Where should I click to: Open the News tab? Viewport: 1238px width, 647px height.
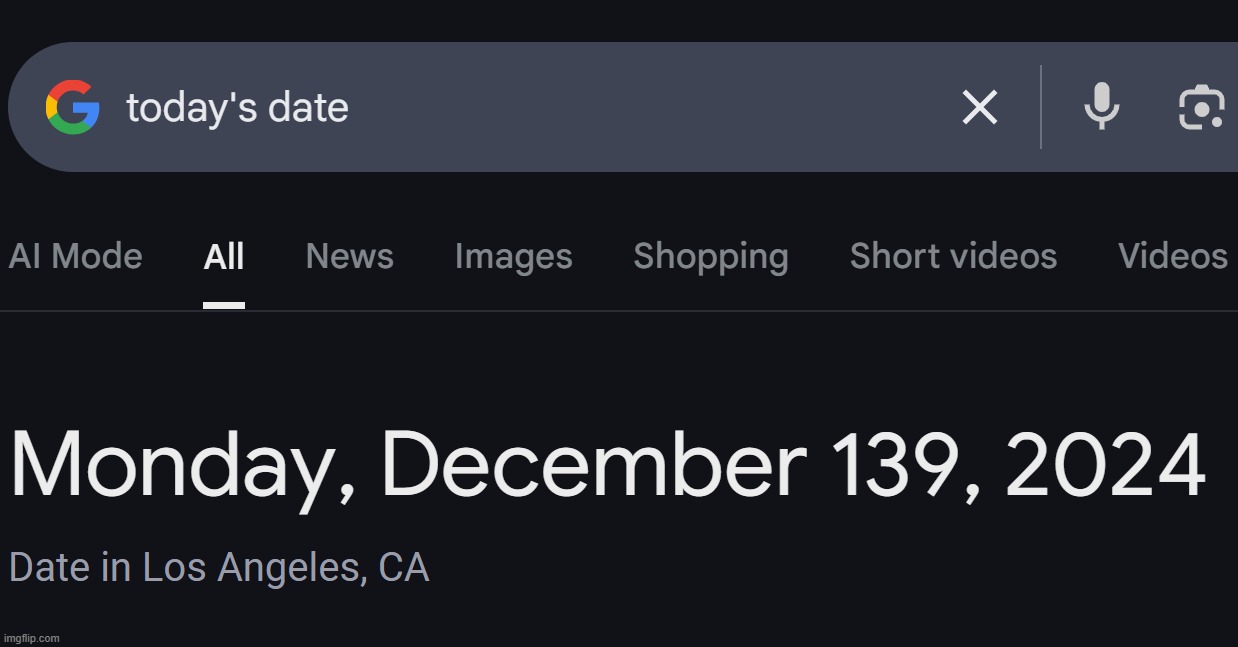tap(349, 257)
